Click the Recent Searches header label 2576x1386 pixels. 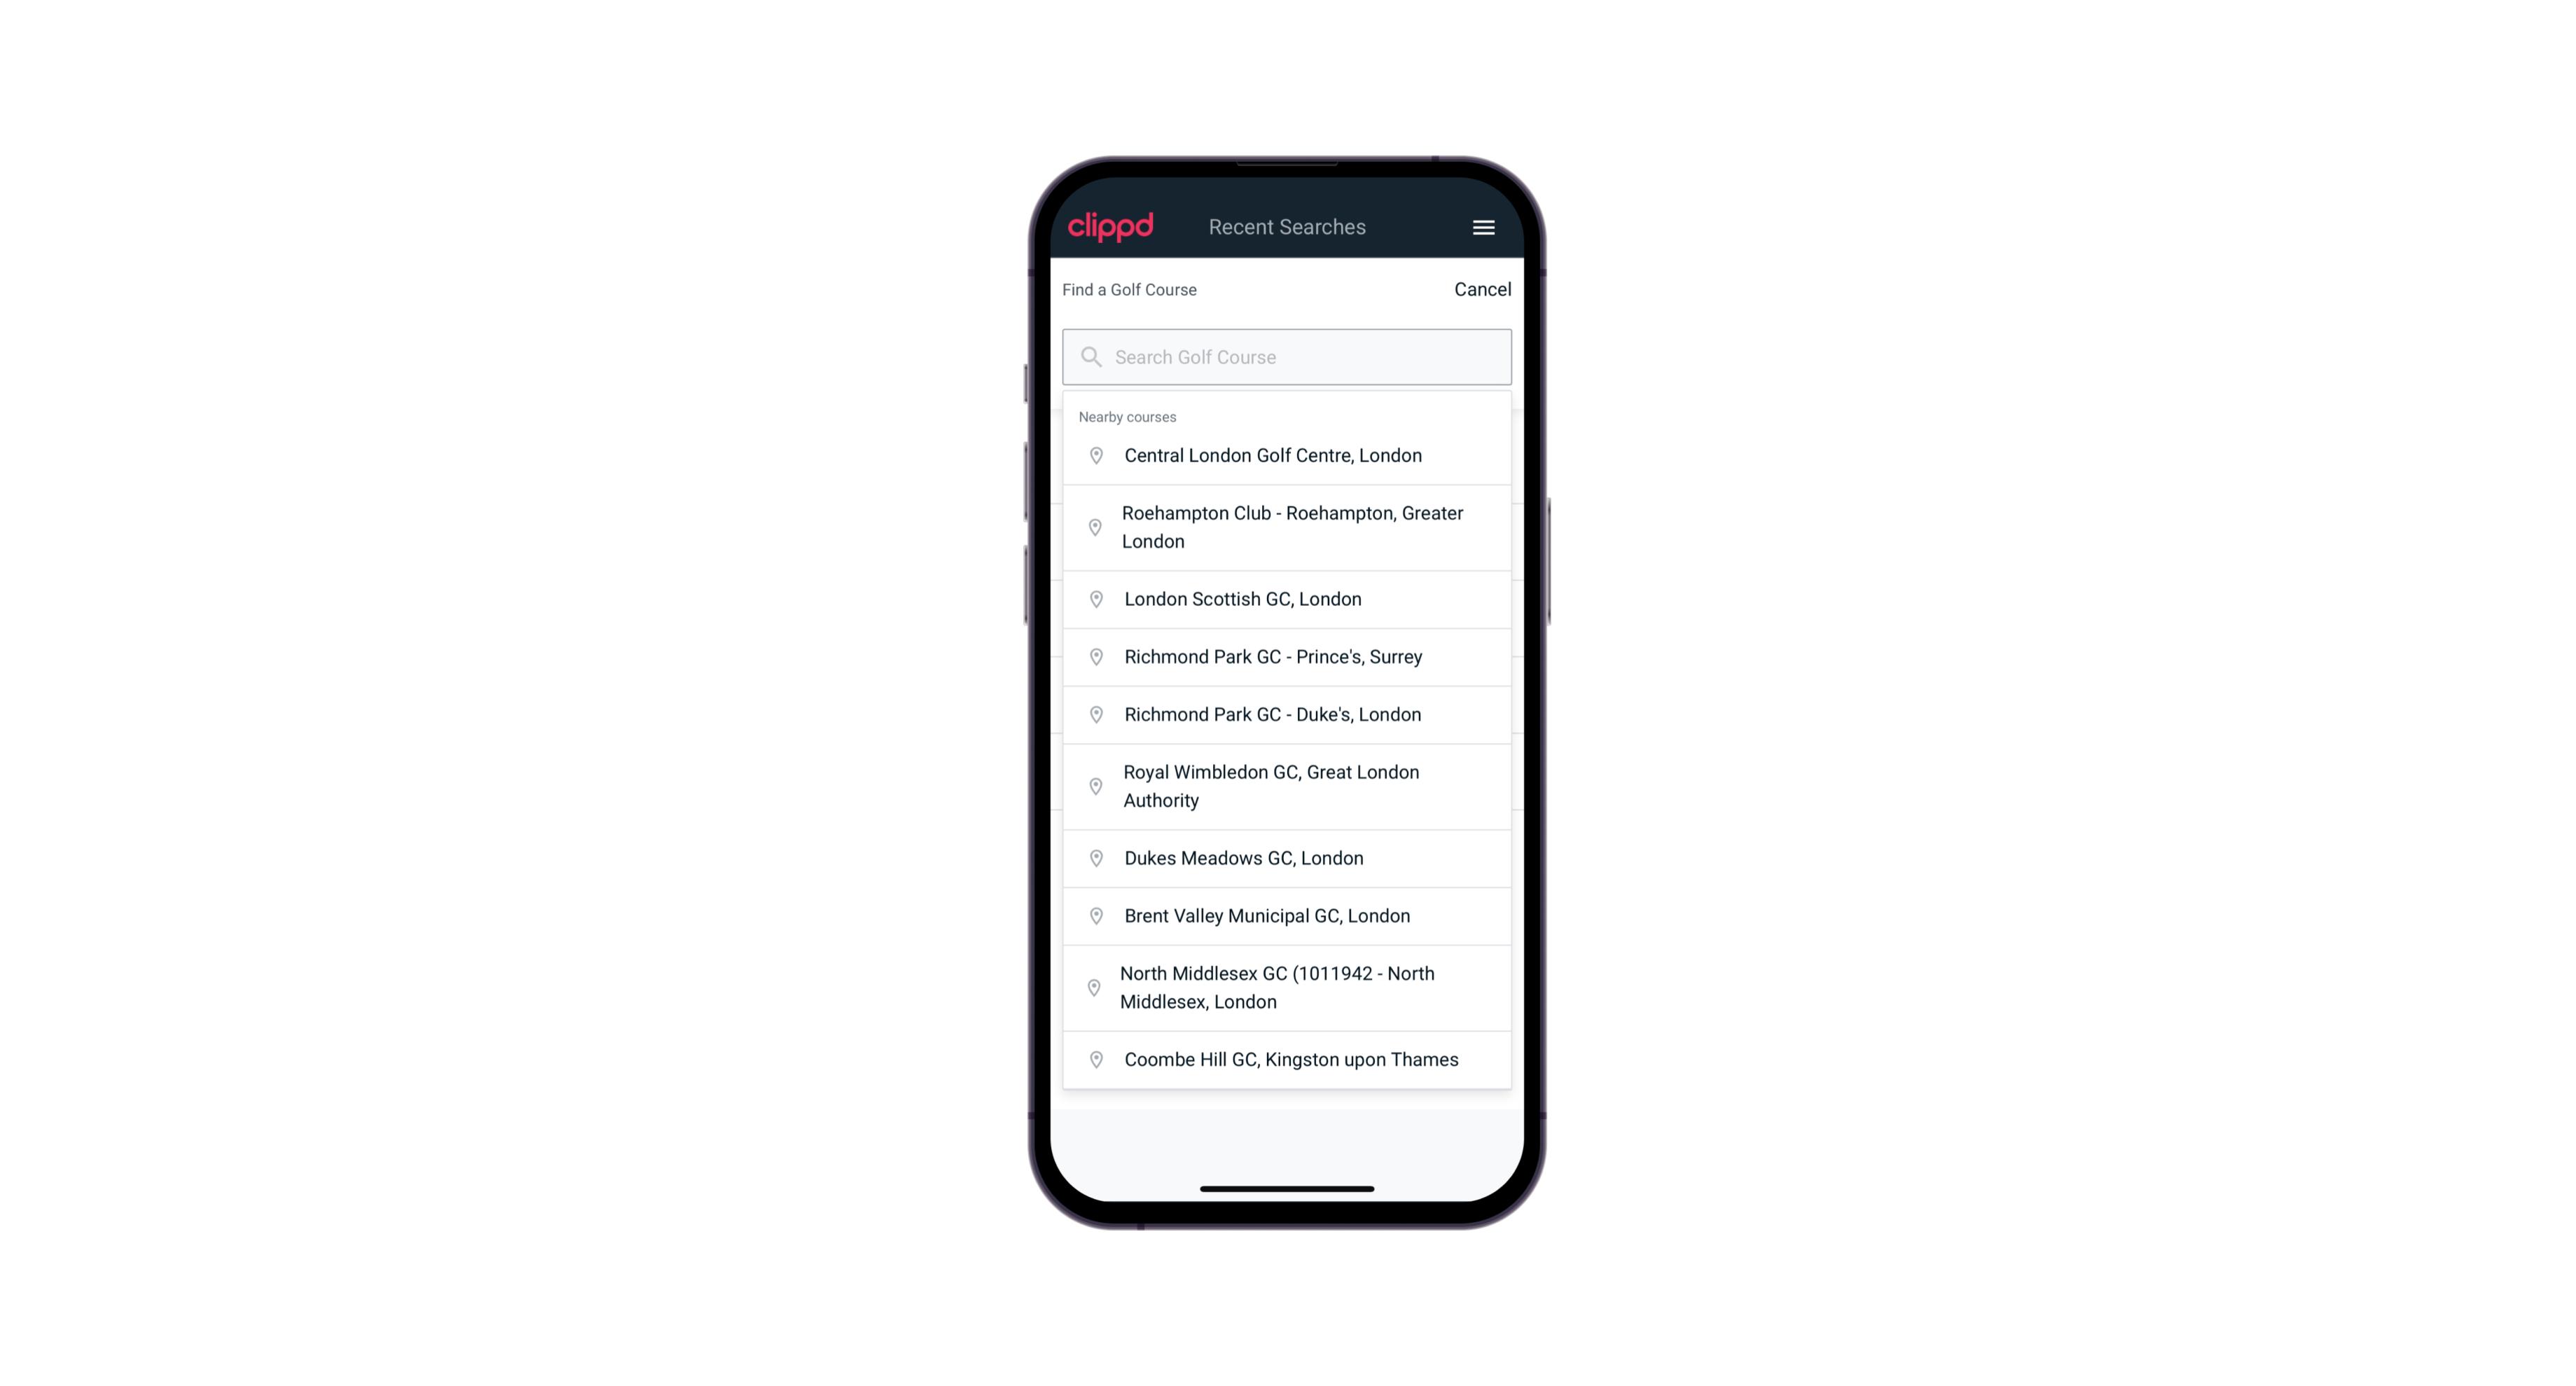coord(1287,227)
